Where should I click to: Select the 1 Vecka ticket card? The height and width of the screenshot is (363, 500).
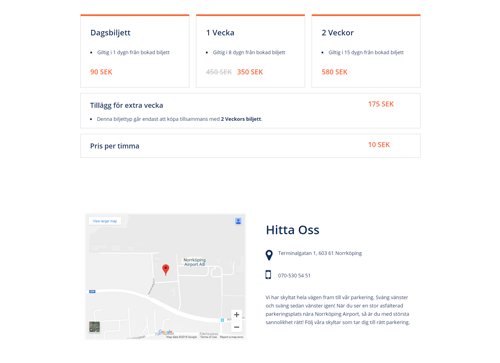click(250, 51)
